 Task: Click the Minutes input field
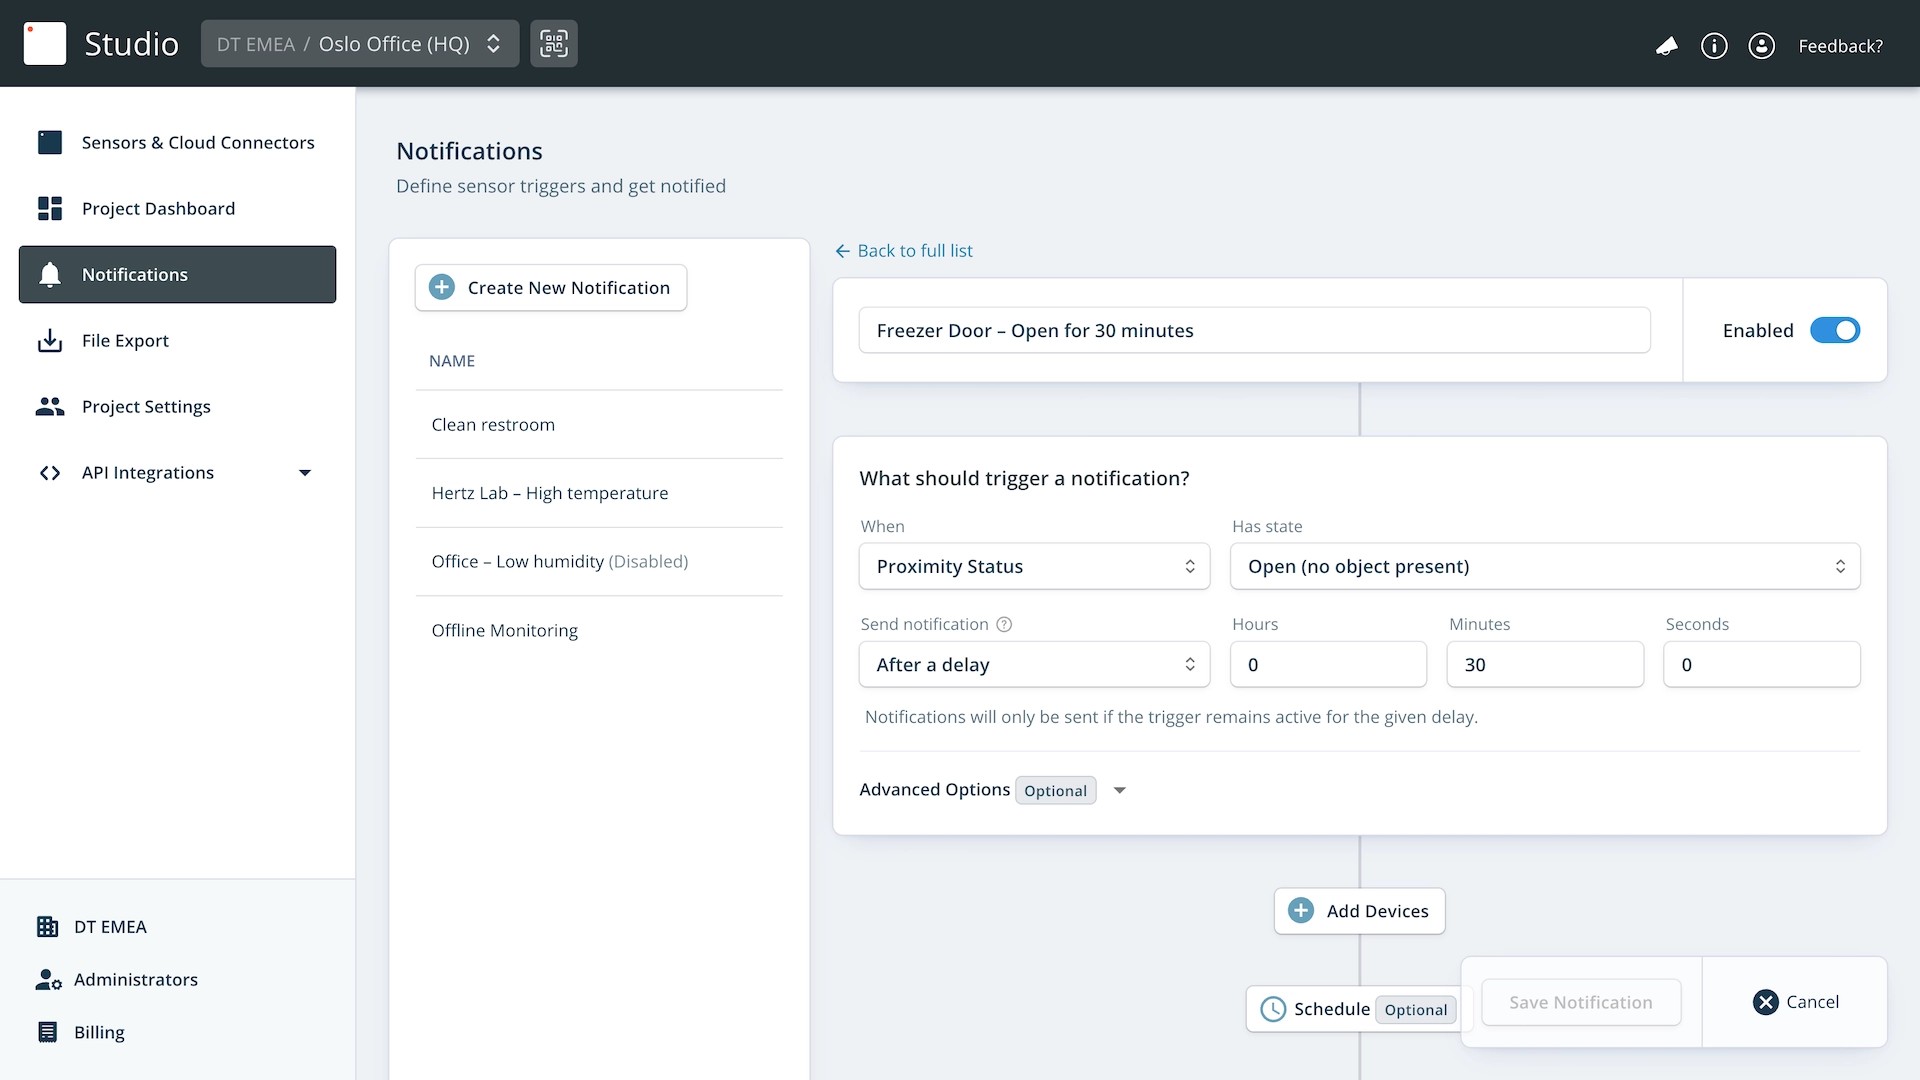tap(1544, 665)
